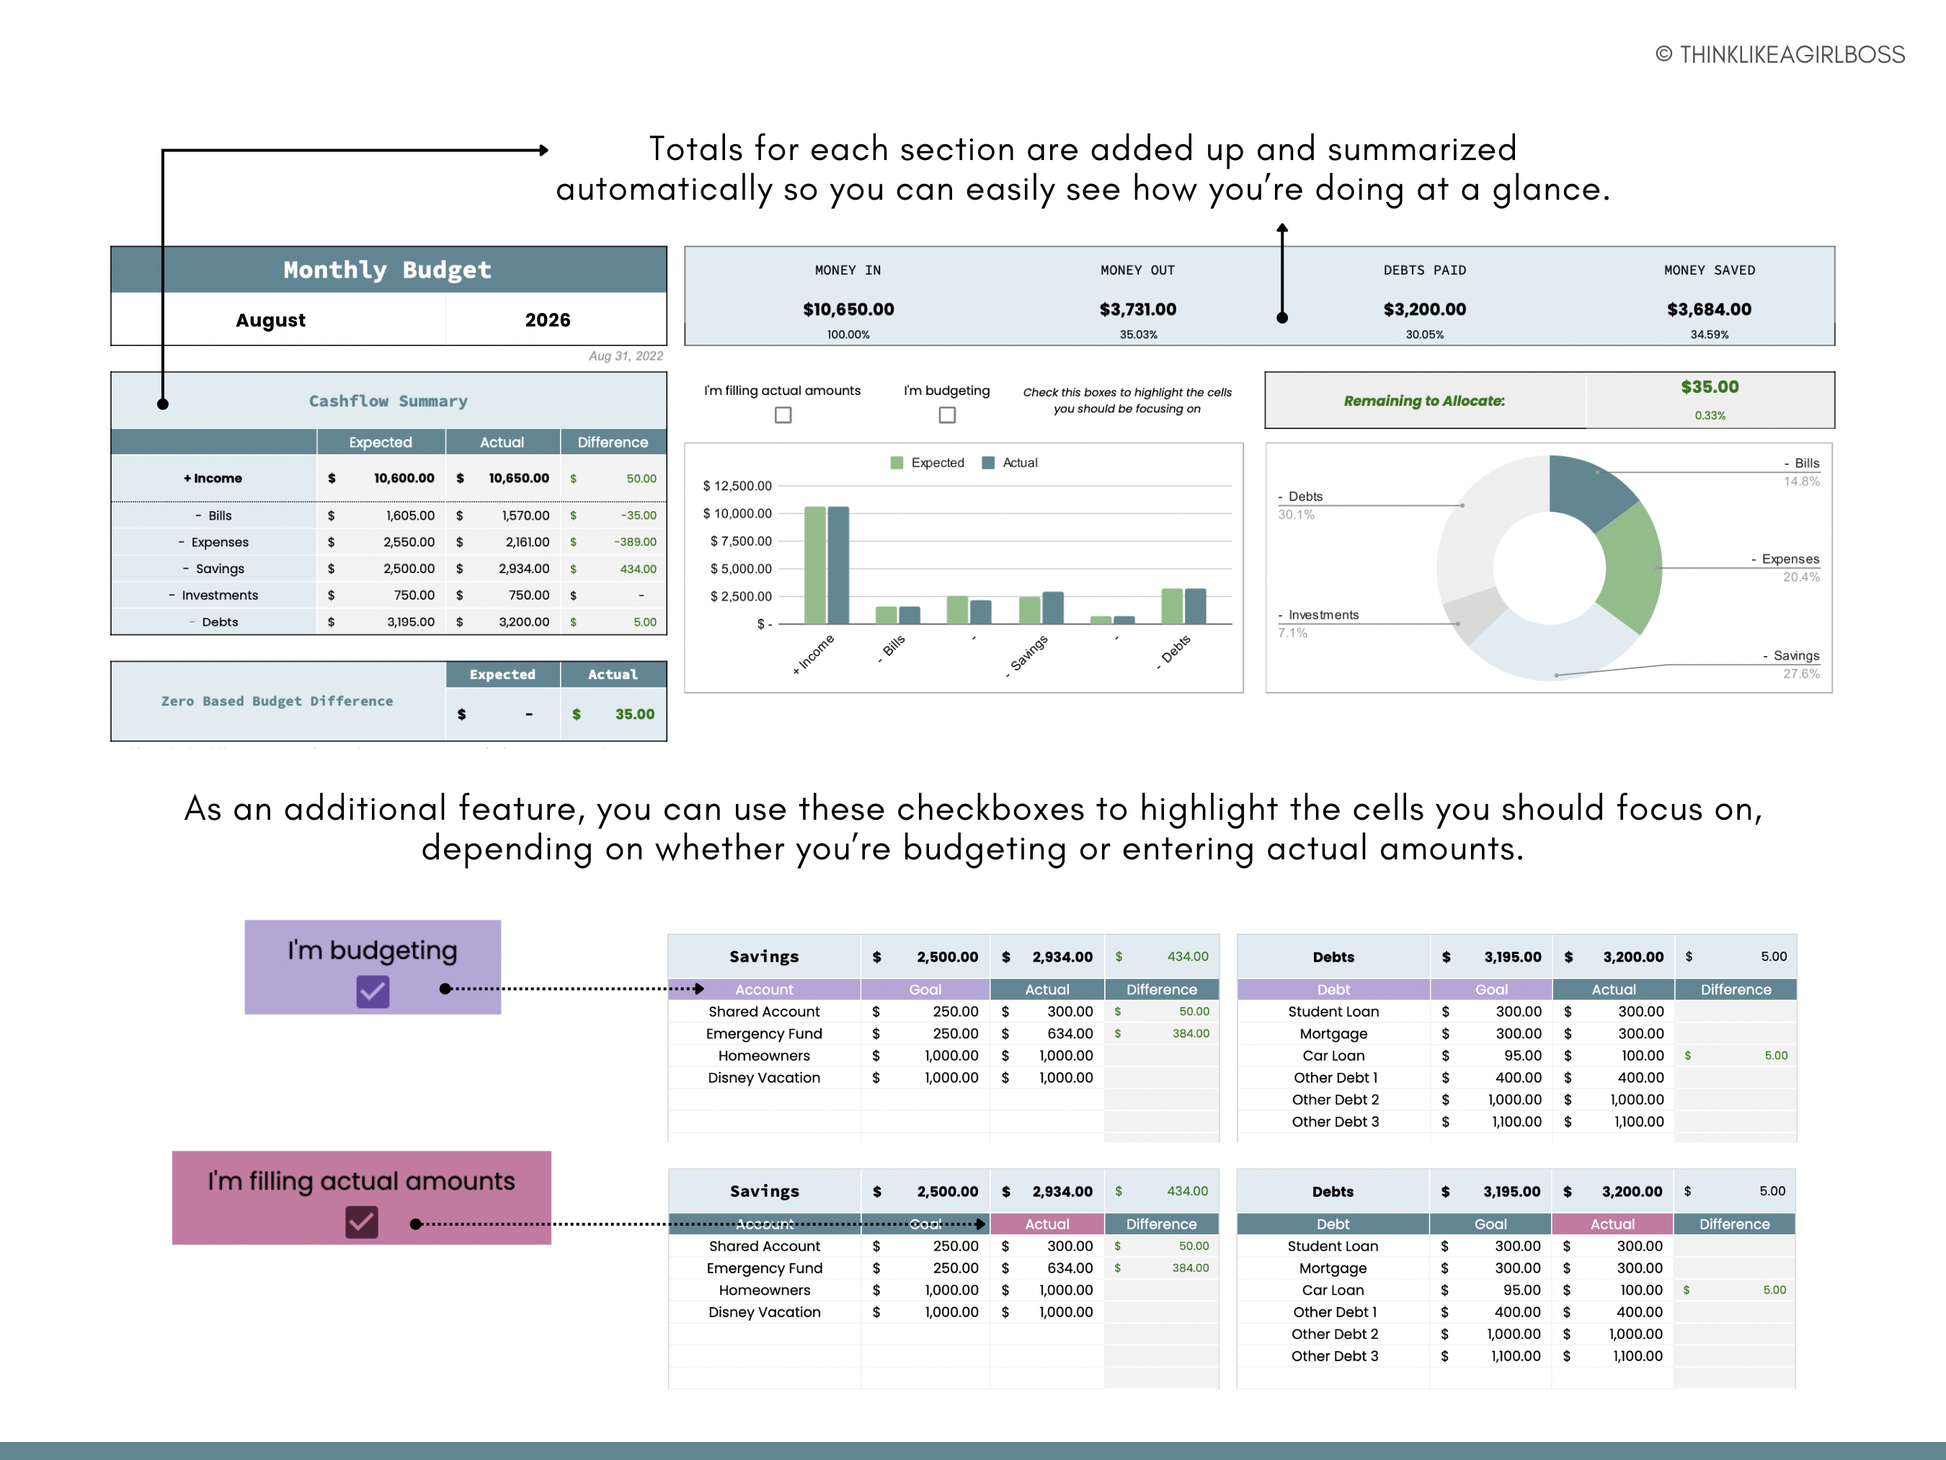The height and width of the screenshot is (1460, 1946).
Task: Click the blue Actual legend swatch
Action: (989, 463)
